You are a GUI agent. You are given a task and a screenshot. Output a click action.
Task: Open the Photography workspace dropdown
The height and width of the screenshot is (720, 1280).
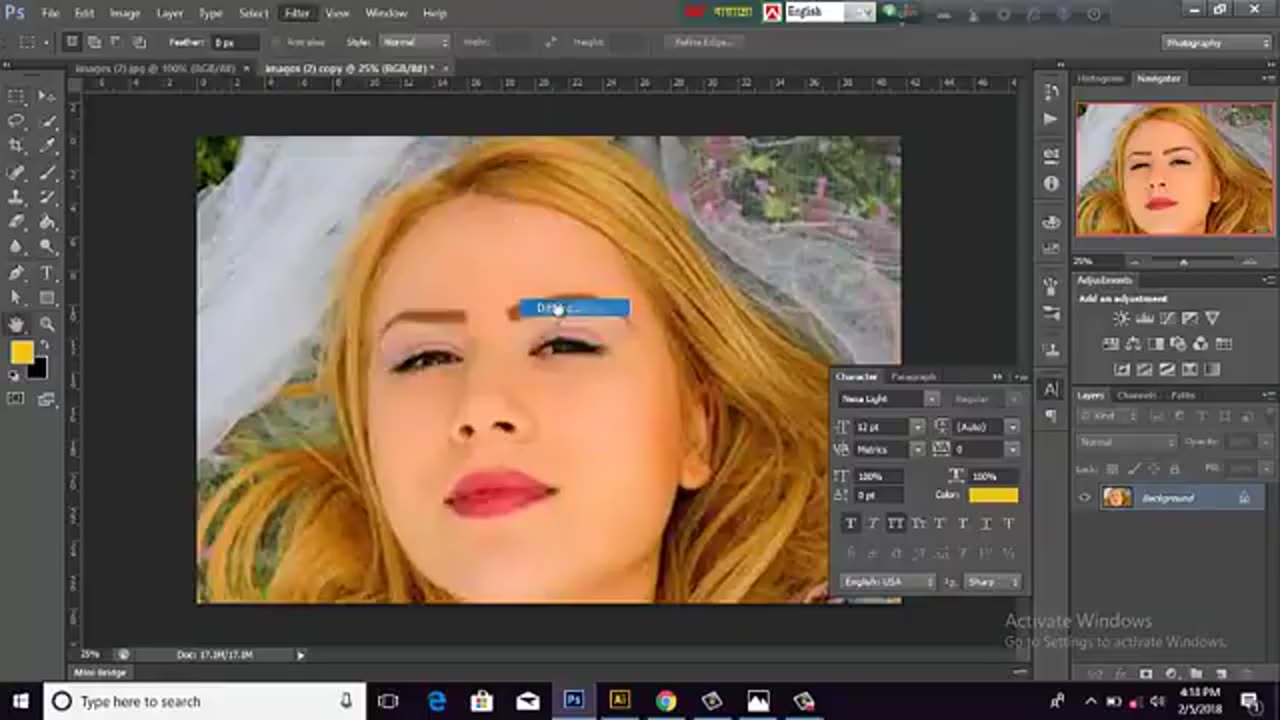[x=1216, y=43]
